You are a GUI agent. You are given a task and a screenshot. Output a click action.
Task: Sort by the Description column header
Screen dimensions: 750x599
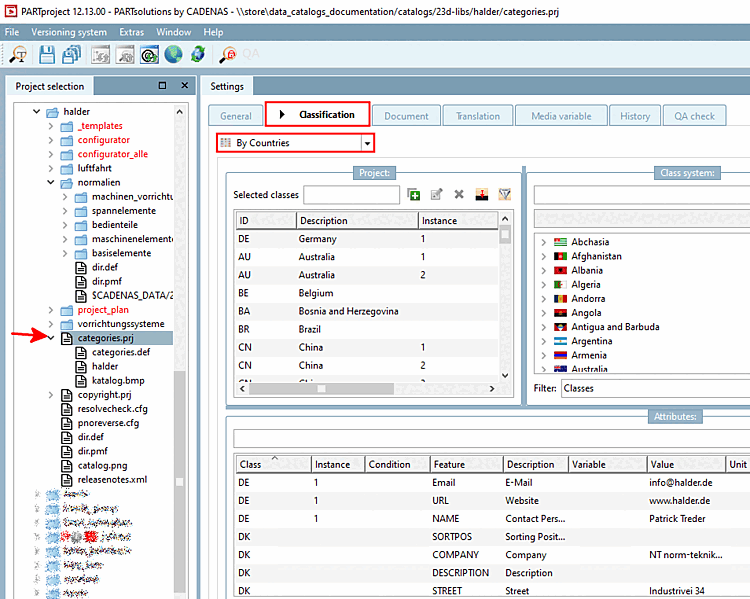coord(357,221)
